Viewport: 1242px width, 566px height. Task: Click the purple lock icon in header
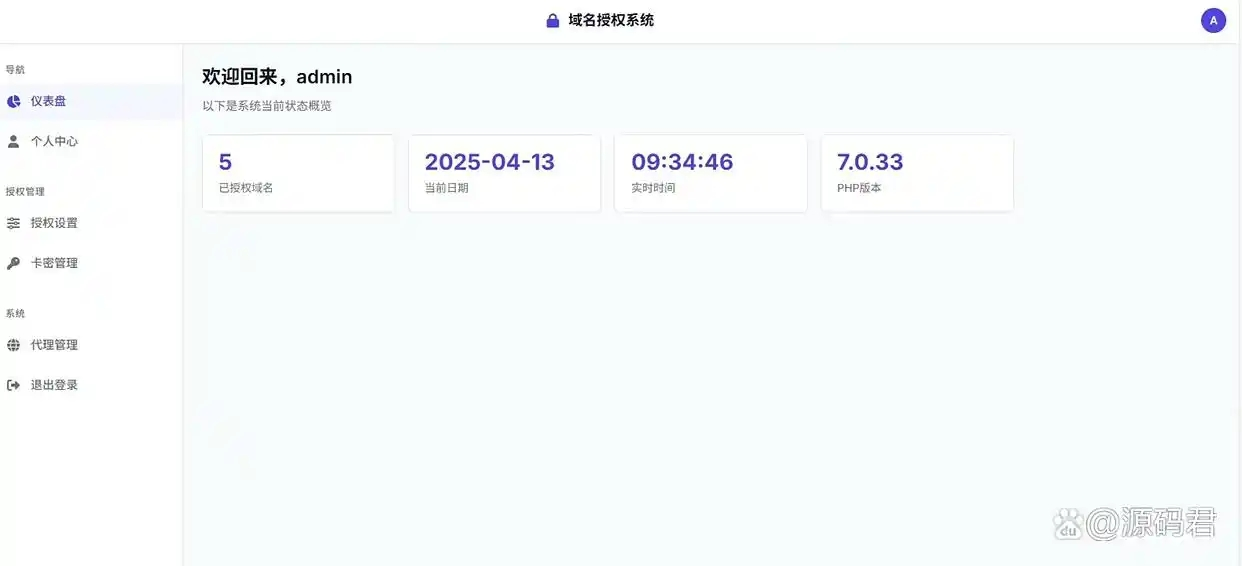point(552,20)
